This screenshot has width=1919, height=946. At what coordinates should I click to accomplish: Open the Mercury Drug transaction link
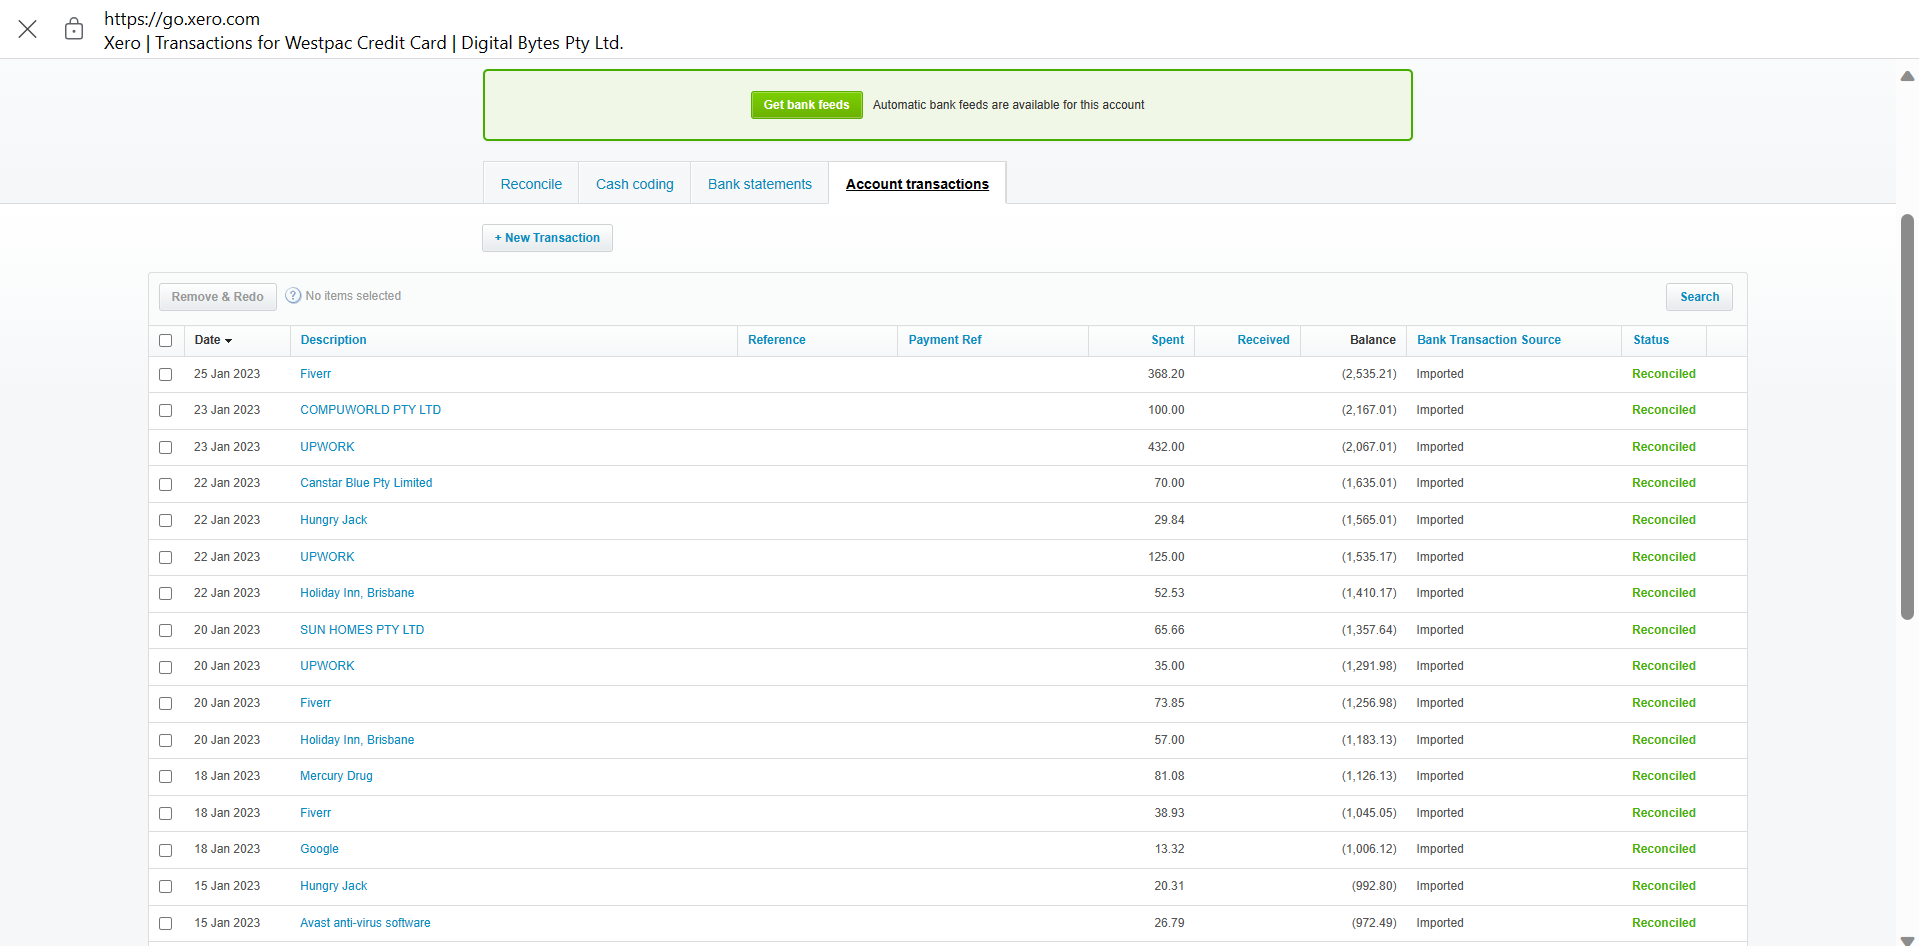[x=336, y=776]
